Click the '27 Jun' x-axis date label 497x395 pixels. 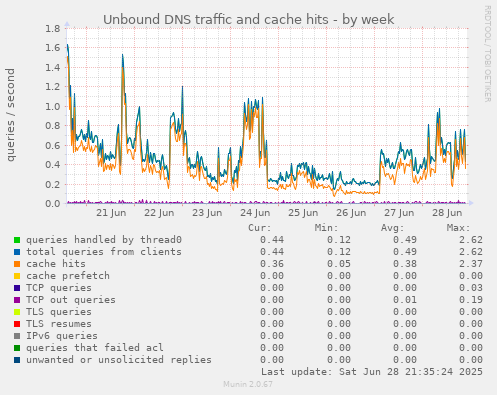pos(399,213)
